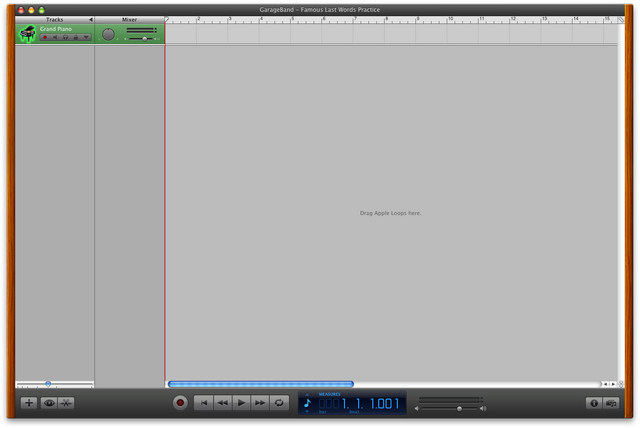Click the low volume speaker icon
Image resolution: width=640 pixels, height=428 pixels.
[417, 408]
